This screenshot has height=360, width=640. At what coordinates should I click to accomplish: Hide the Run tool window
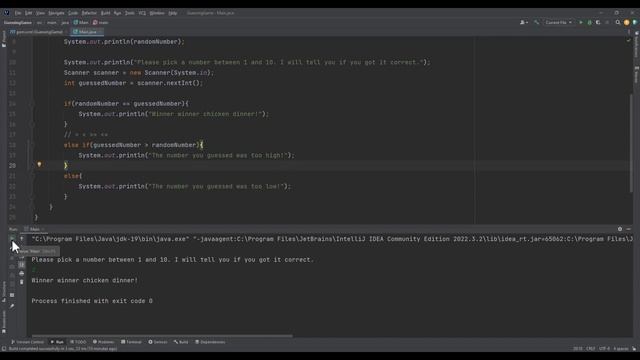coord(629,229)
